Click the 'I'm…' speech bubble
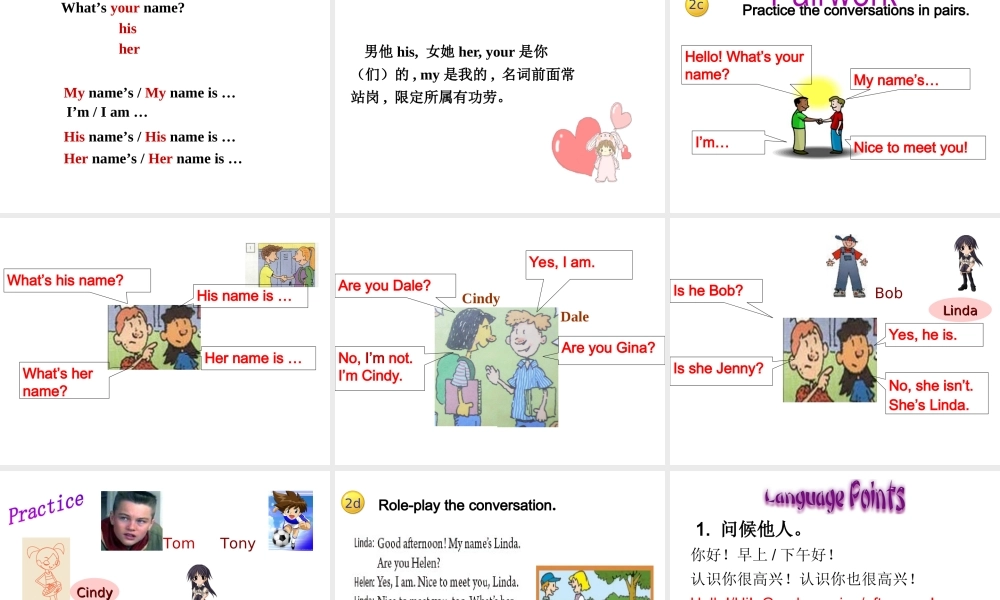Screen dimensions: 1000x600 click(x=728, y=142)
